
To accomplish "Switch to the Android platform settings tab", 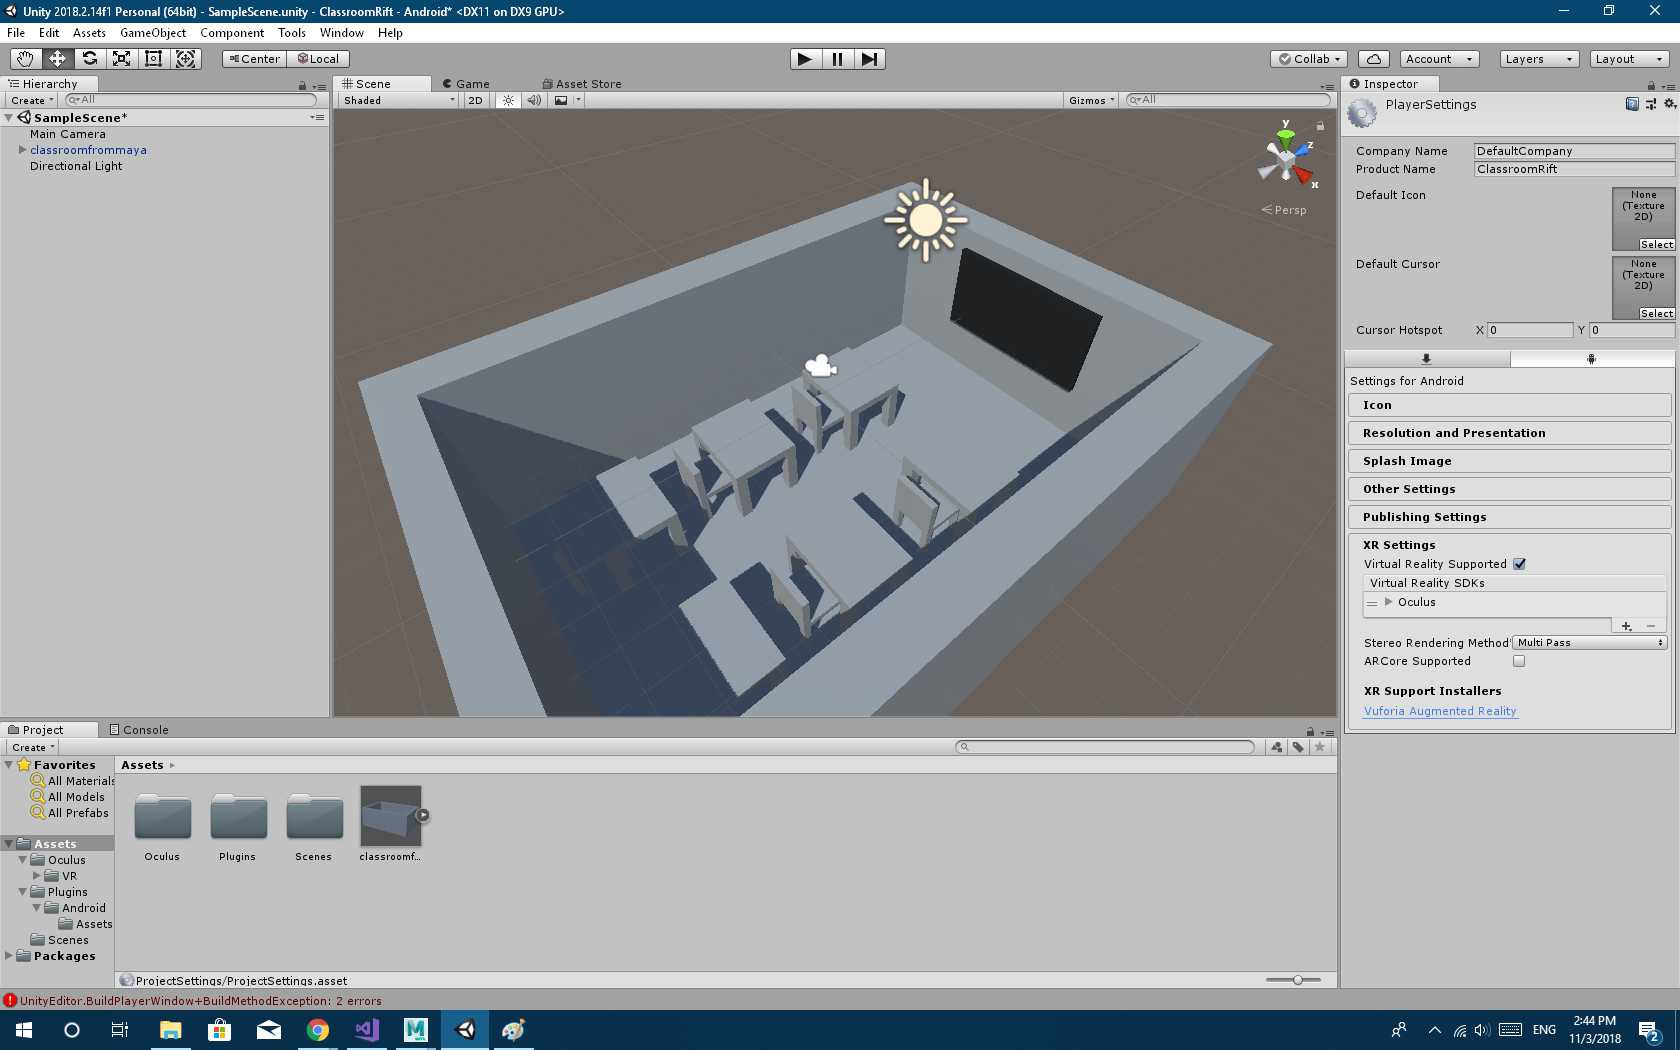I will (x=1592, y=358).
